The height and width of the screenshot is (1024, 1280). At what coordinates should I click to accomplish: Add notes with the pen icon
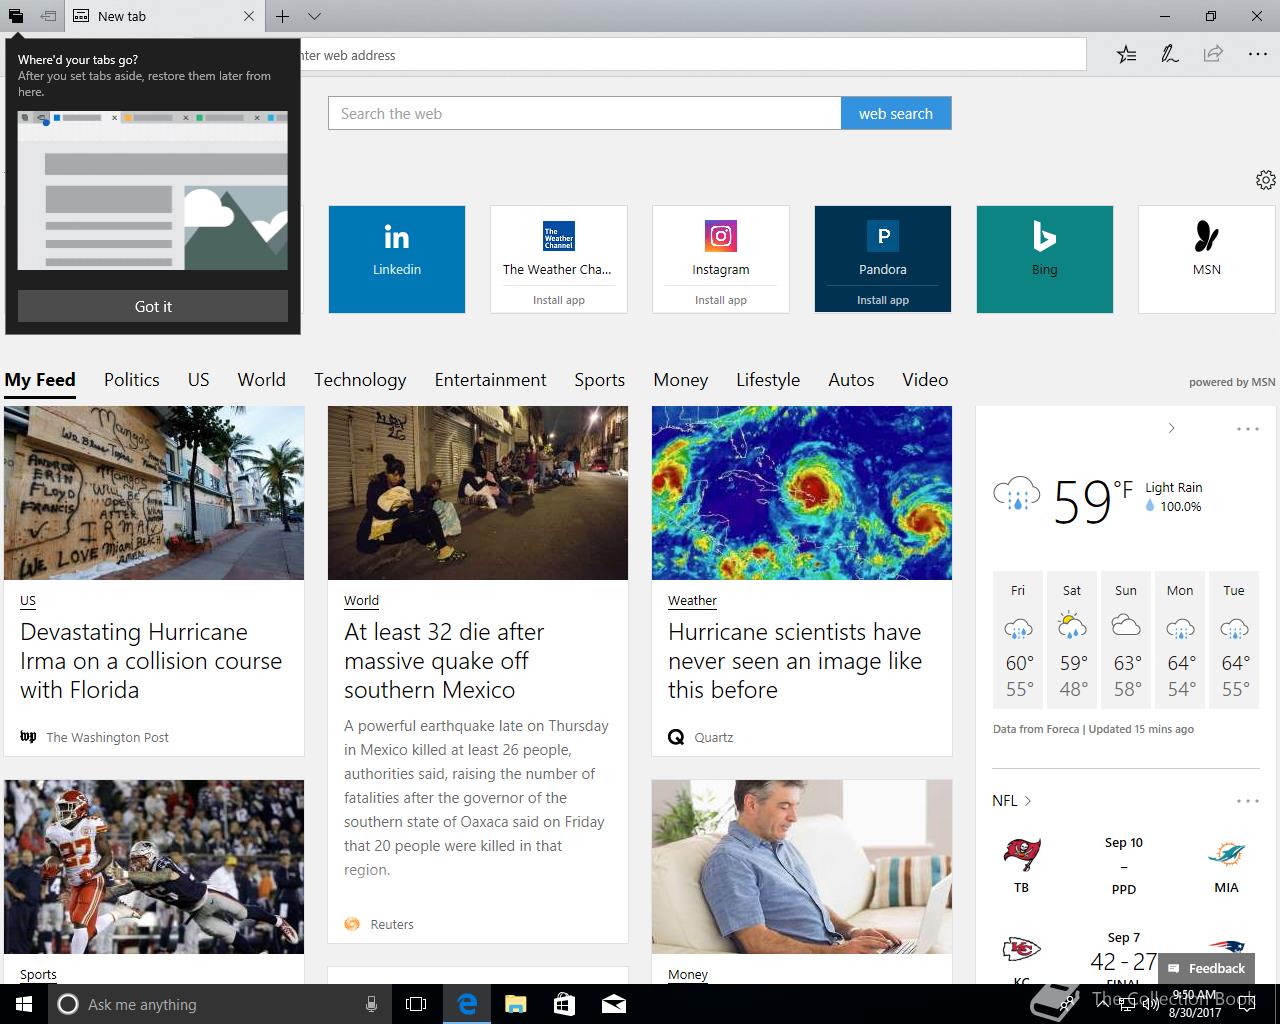[x=1169, y=54]
